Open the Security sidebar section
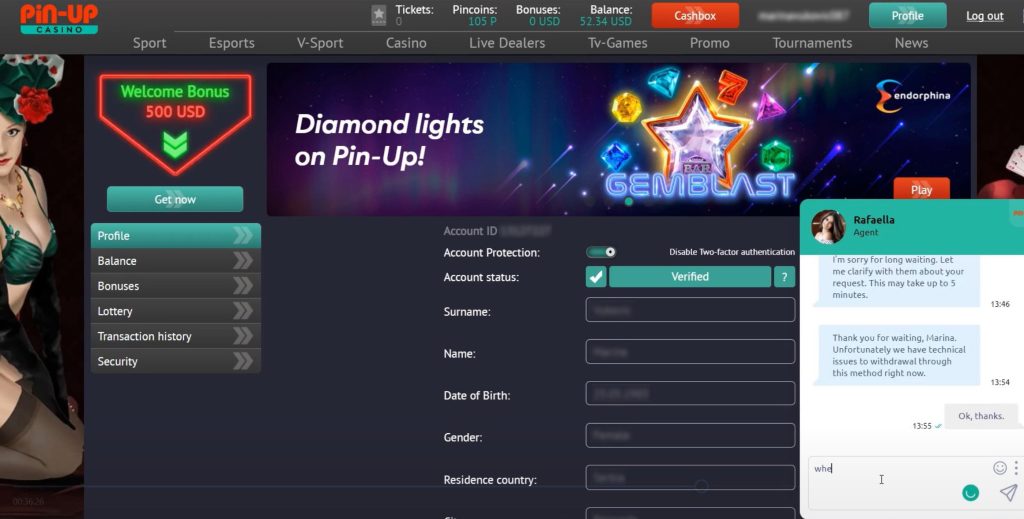1024x519 pixels. (x=176, y=361)
